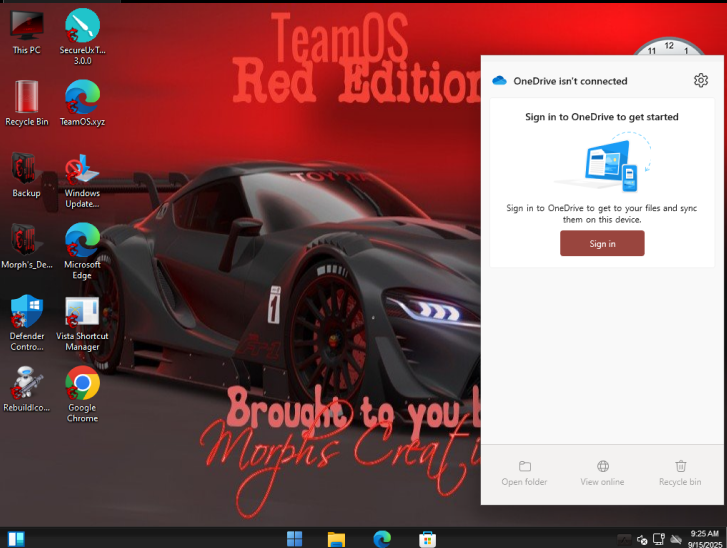Select the RebuildIco... desktop shortcut
Viewport: 727px width, 548px height.
pyautogui.click(x=26, y=389)
